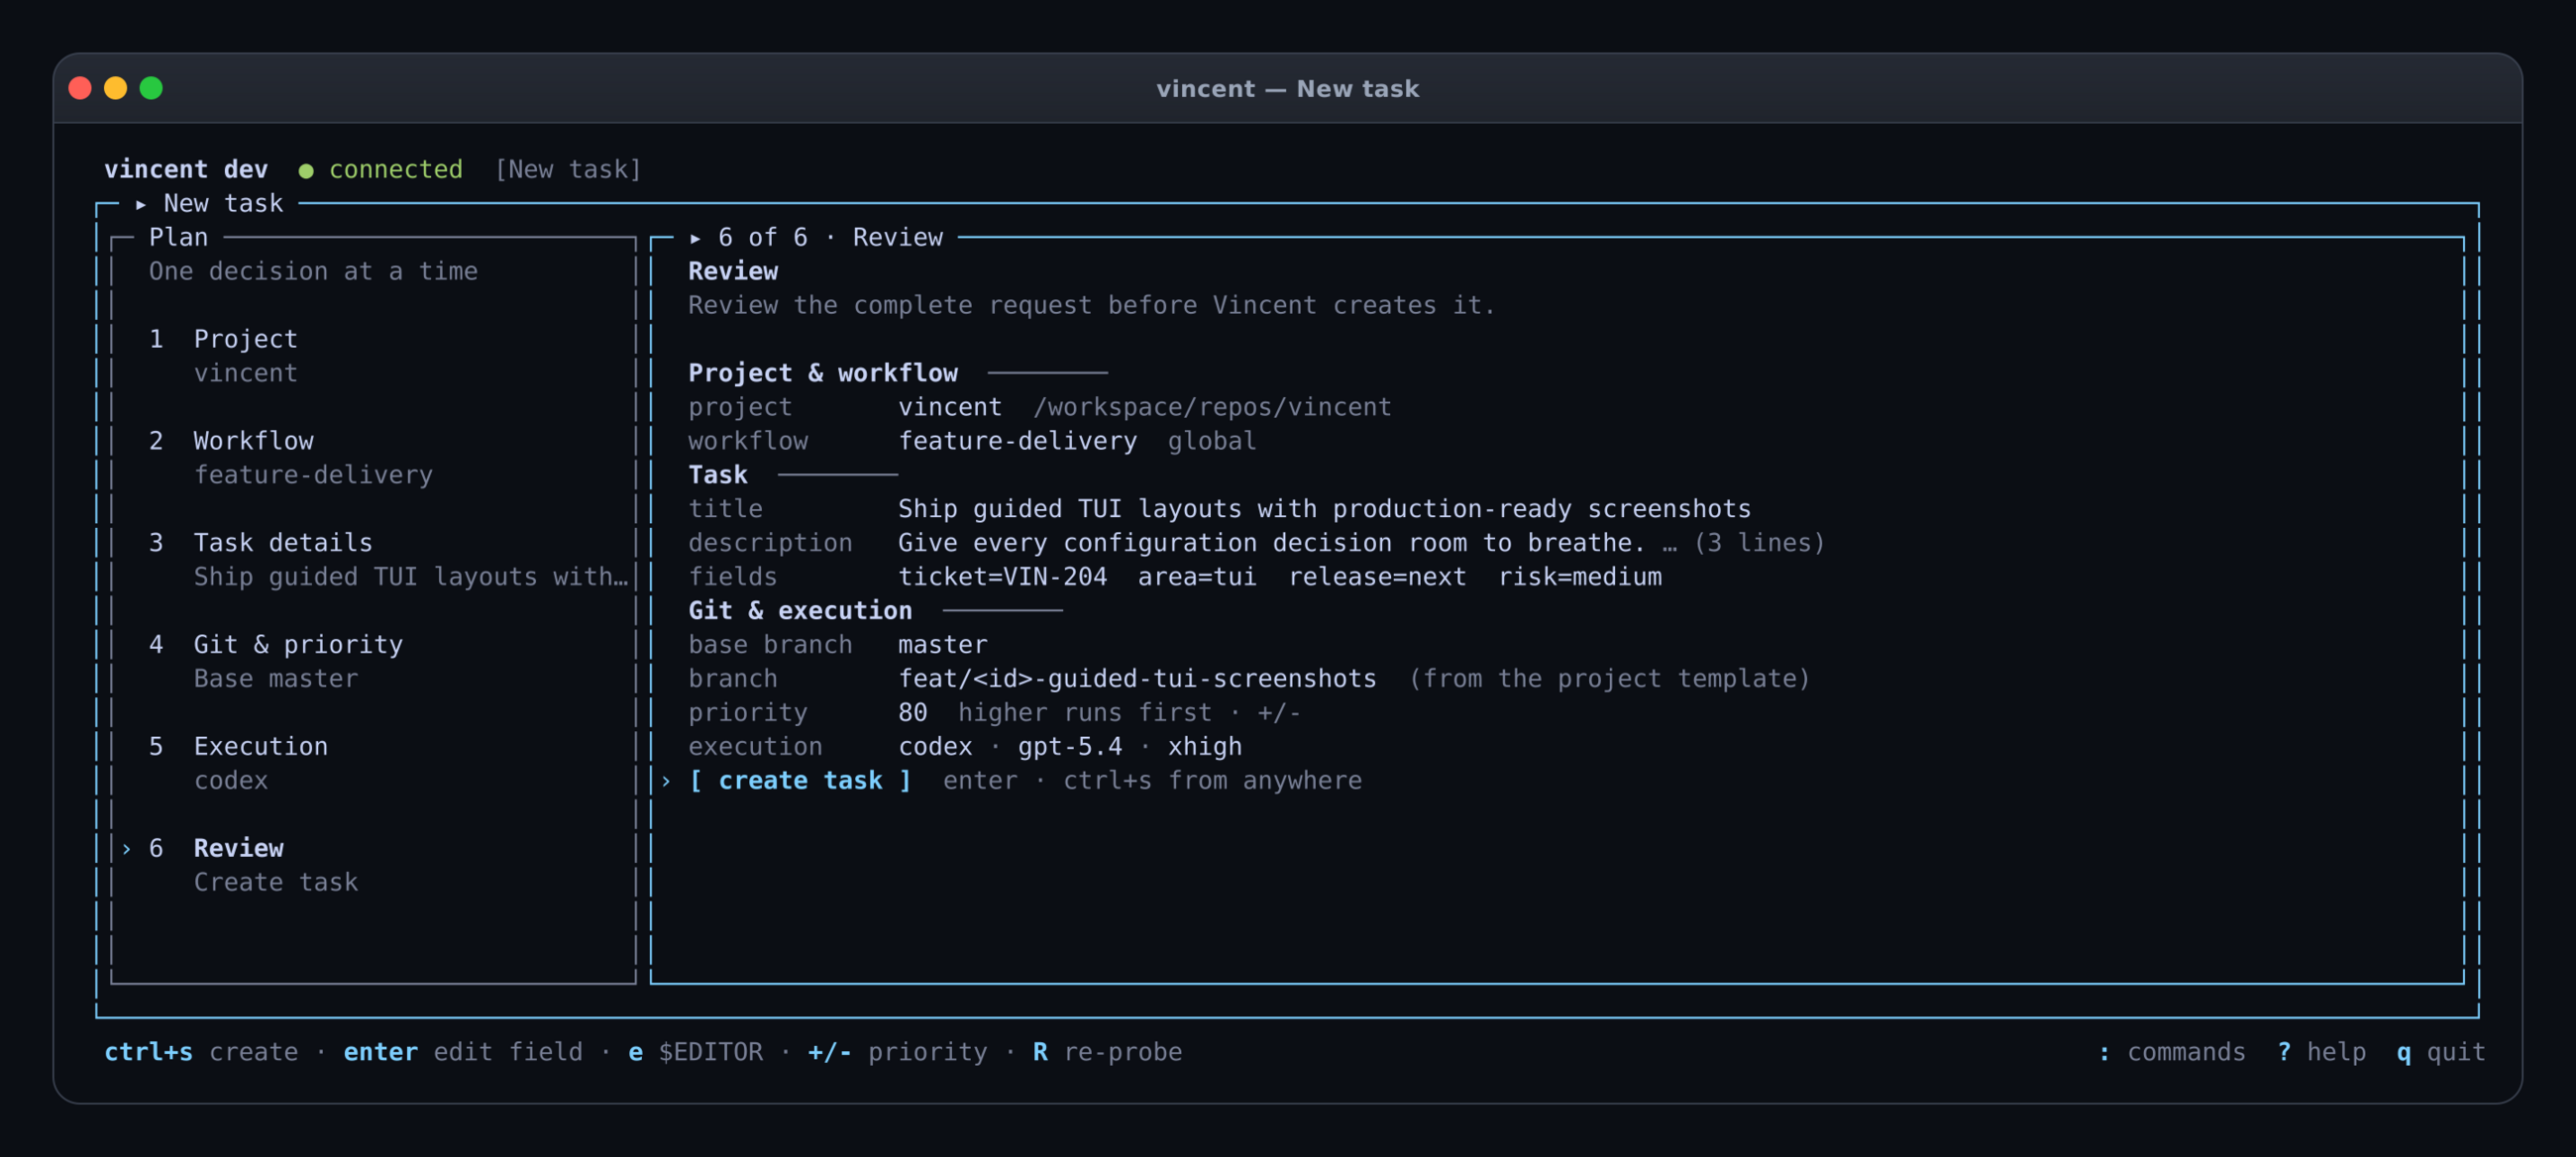Click field release=next

coord(1377,577)
